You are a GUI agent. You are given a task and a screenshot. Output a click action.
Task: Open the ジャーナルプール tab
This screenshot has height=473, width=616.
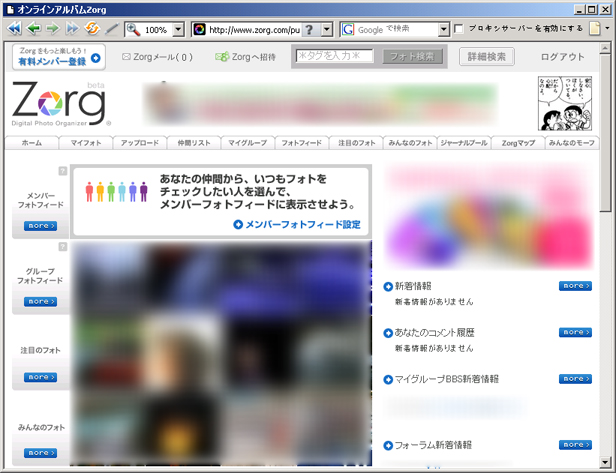[x=464, y=143]
